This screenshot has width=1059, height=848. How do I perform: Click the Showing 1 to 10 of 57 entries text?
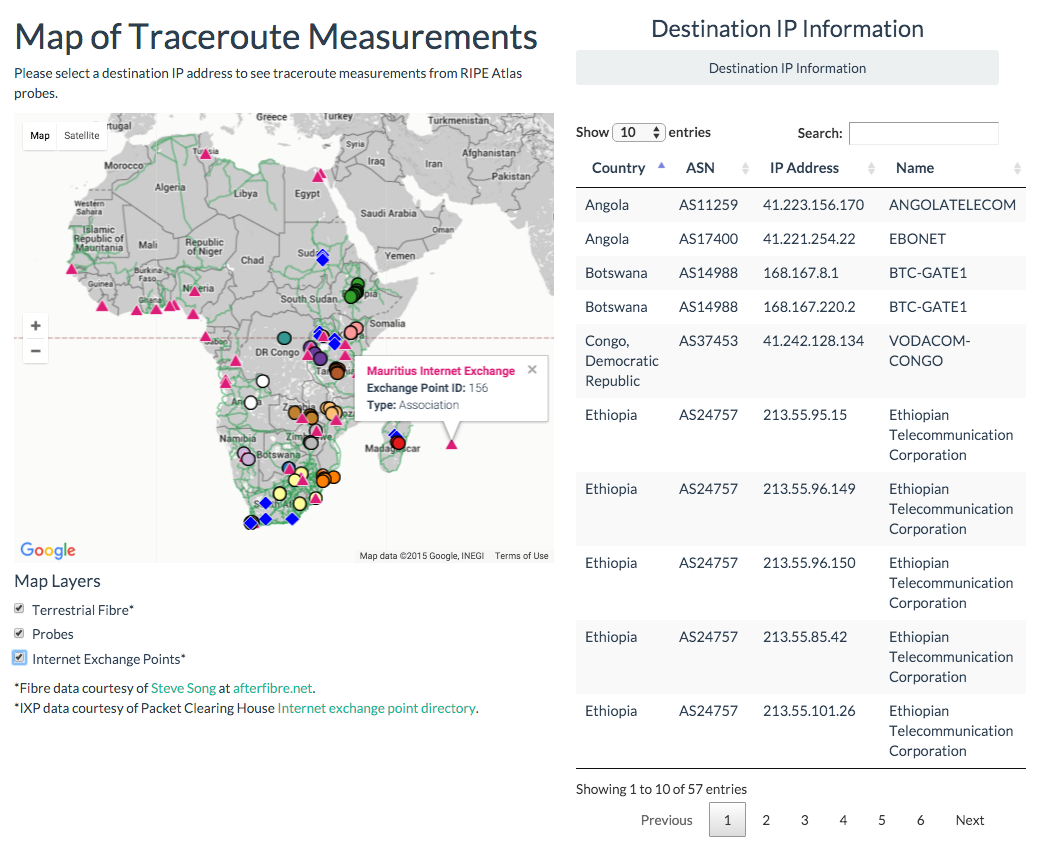[661, 789]
